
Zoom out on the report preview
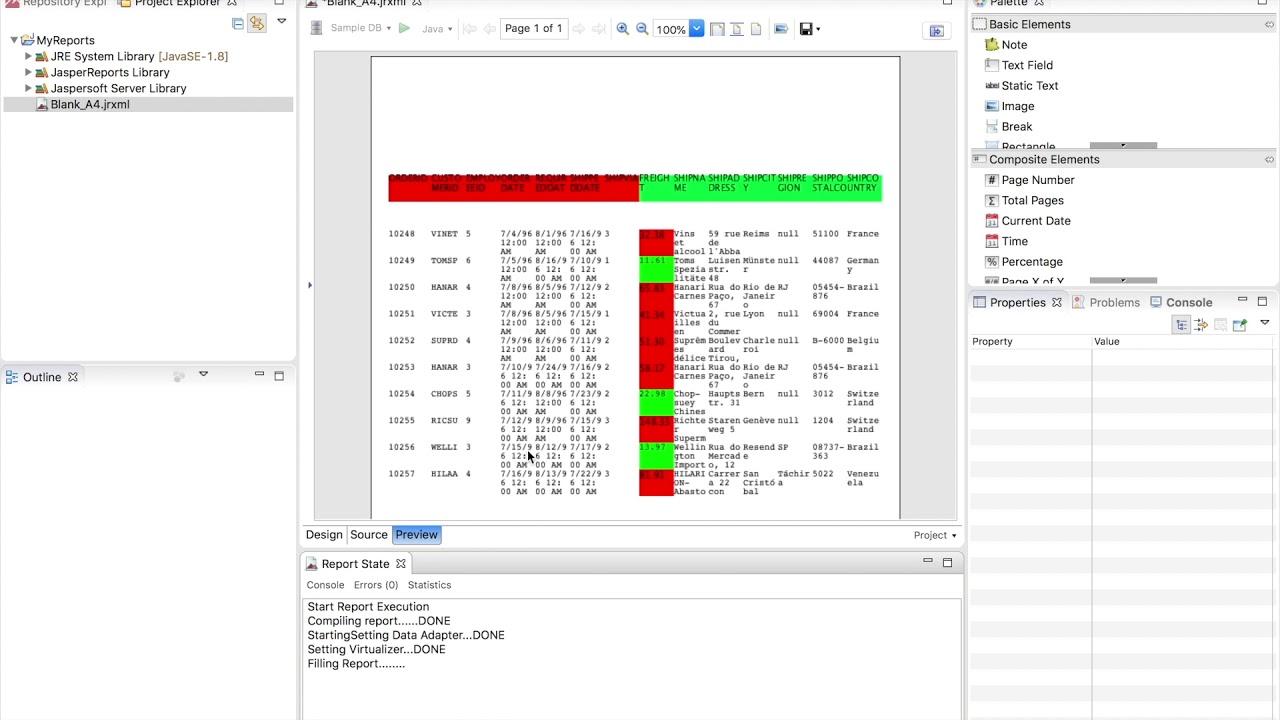(642, 29)
